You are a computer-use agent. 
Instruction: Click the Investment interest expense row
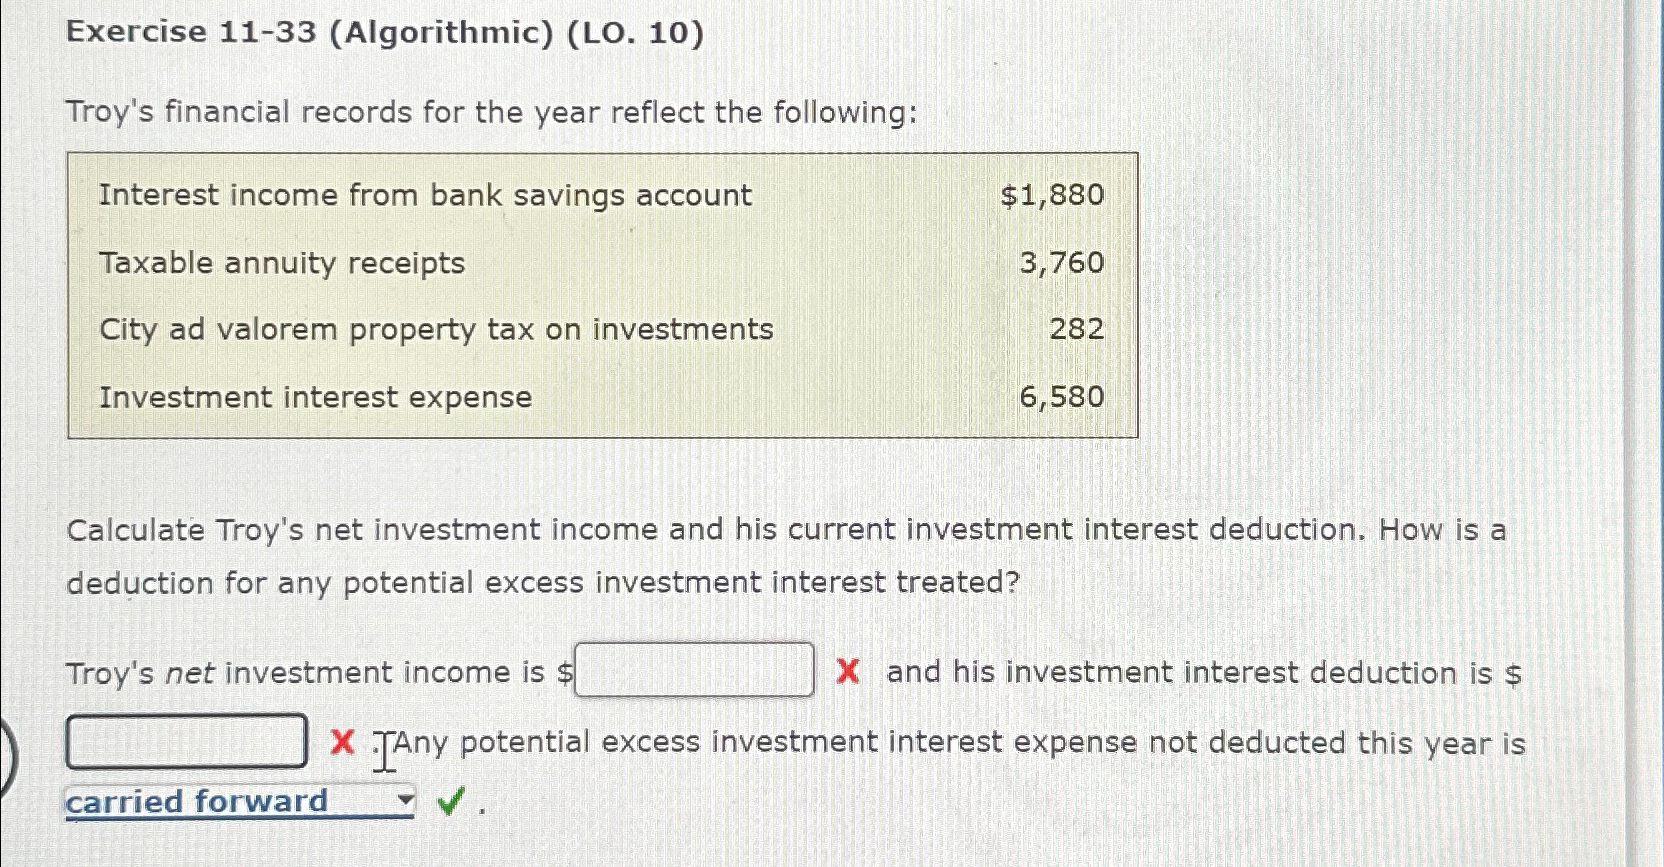(x=315, y=397)
